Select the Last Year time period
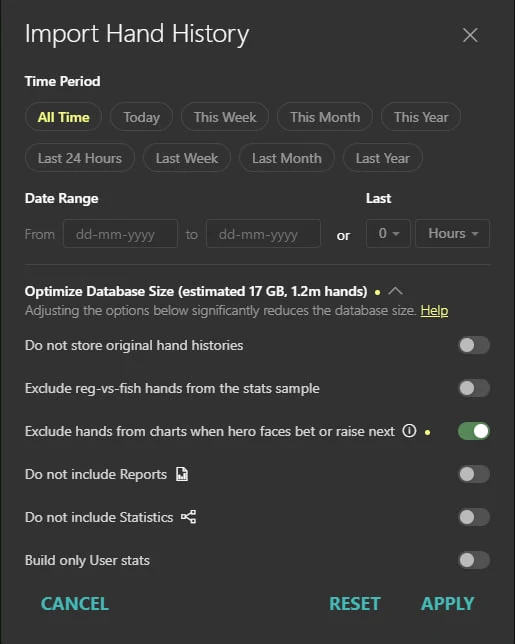Image resolution: width=515 pixels, height=644 pixels. pos(382,158)
